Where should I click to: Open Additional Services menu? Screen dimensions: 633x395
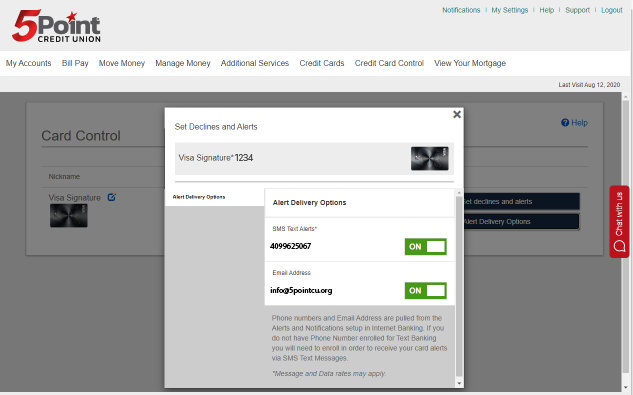tap(255, 63)
